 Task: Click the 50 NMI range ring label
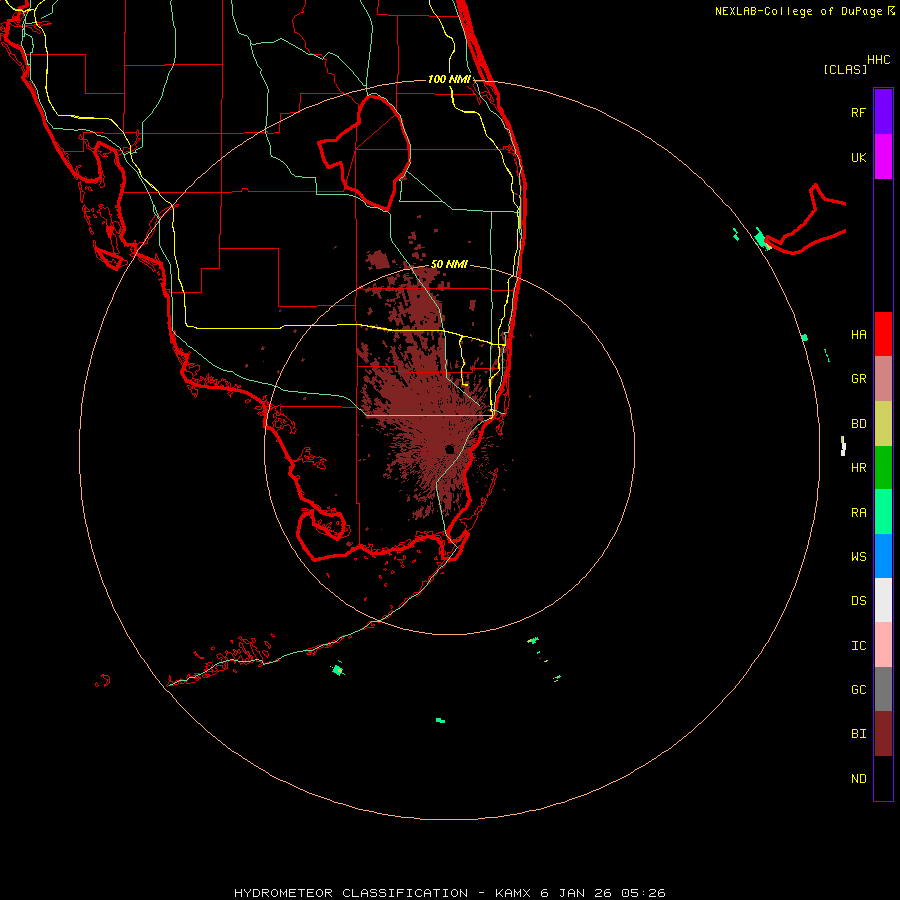[x=449, y=264]
